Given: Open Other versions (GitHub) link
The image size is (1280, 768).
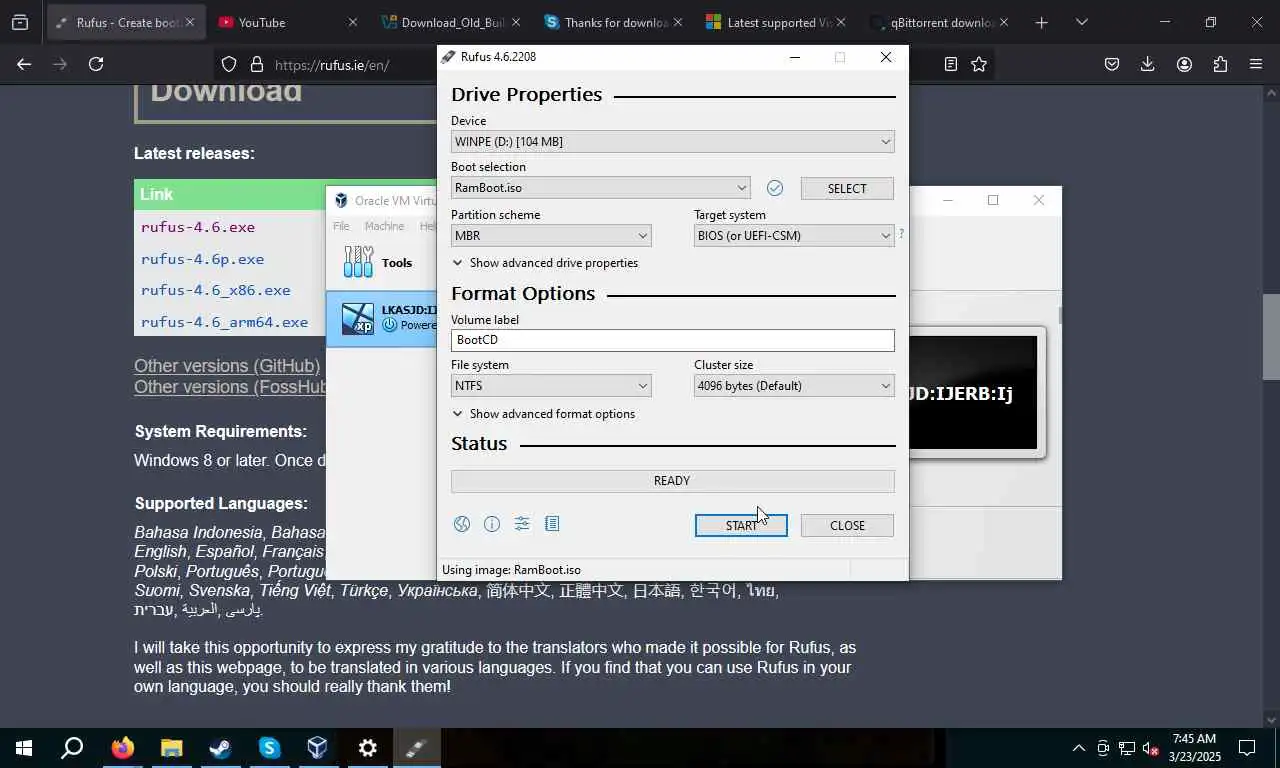Looking at the screenshot, I should pos(227,366).
